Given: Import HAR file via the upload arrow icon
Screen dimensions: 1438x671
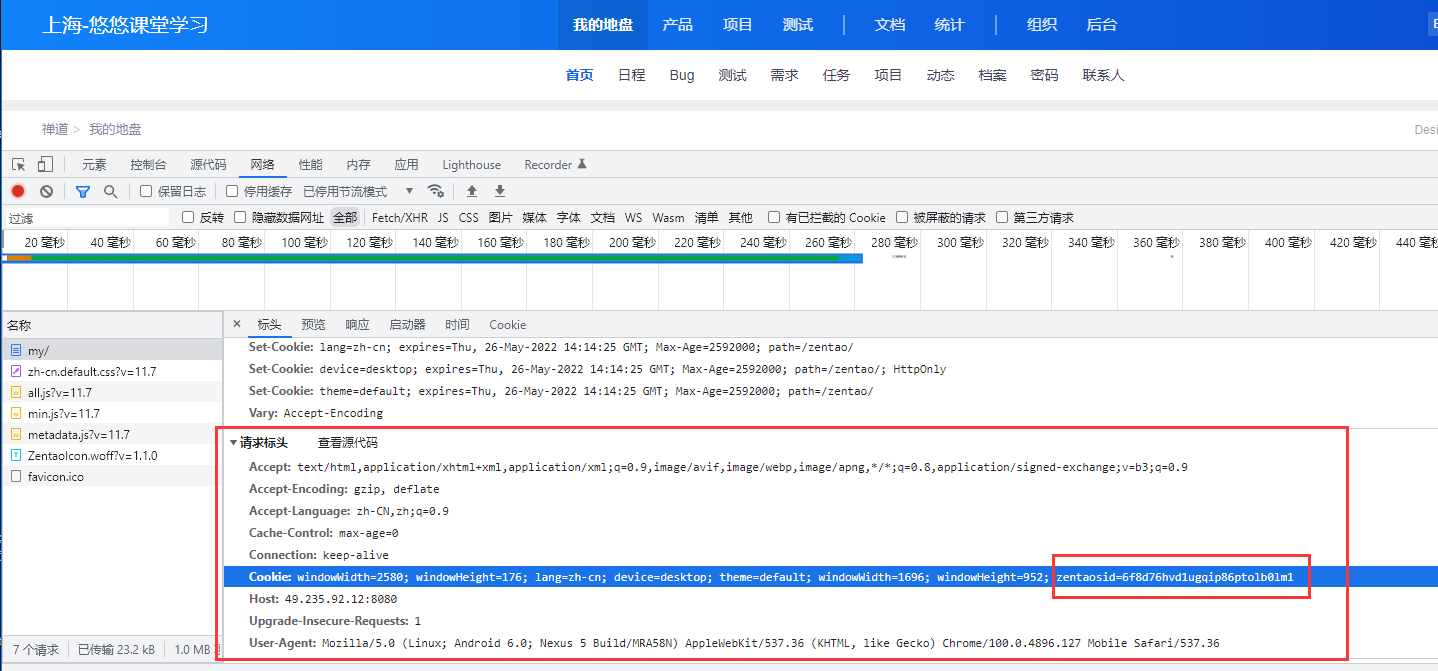Looking at the screenshot, I should click(472, 192).
